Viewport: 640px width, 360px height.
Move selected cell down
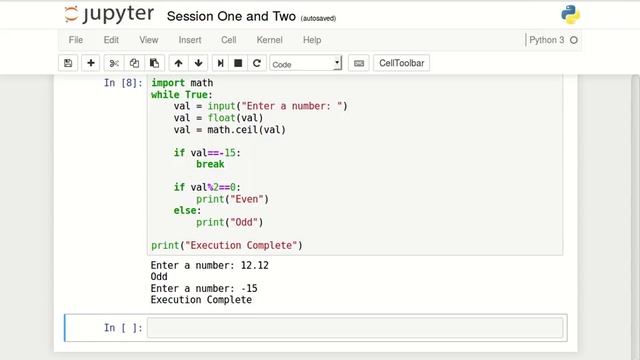(198, 63)
